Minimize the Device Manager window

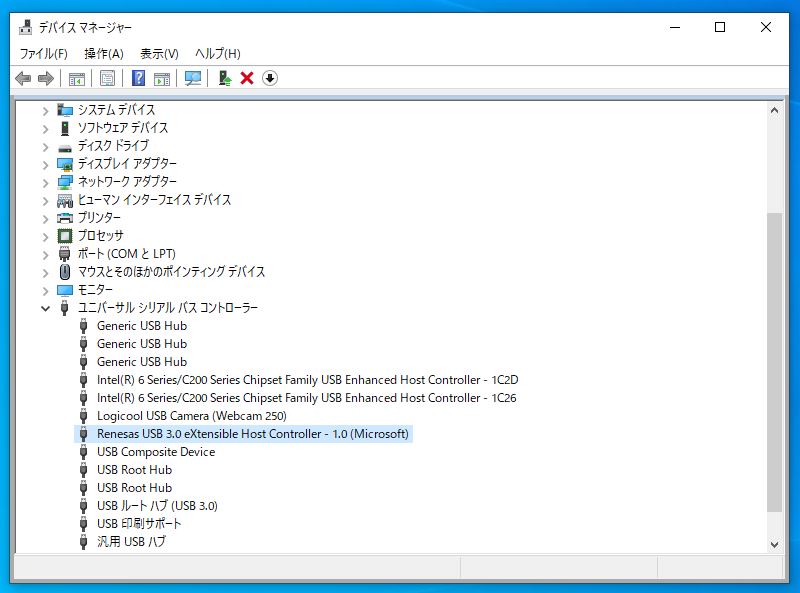[x=674, y=27]
